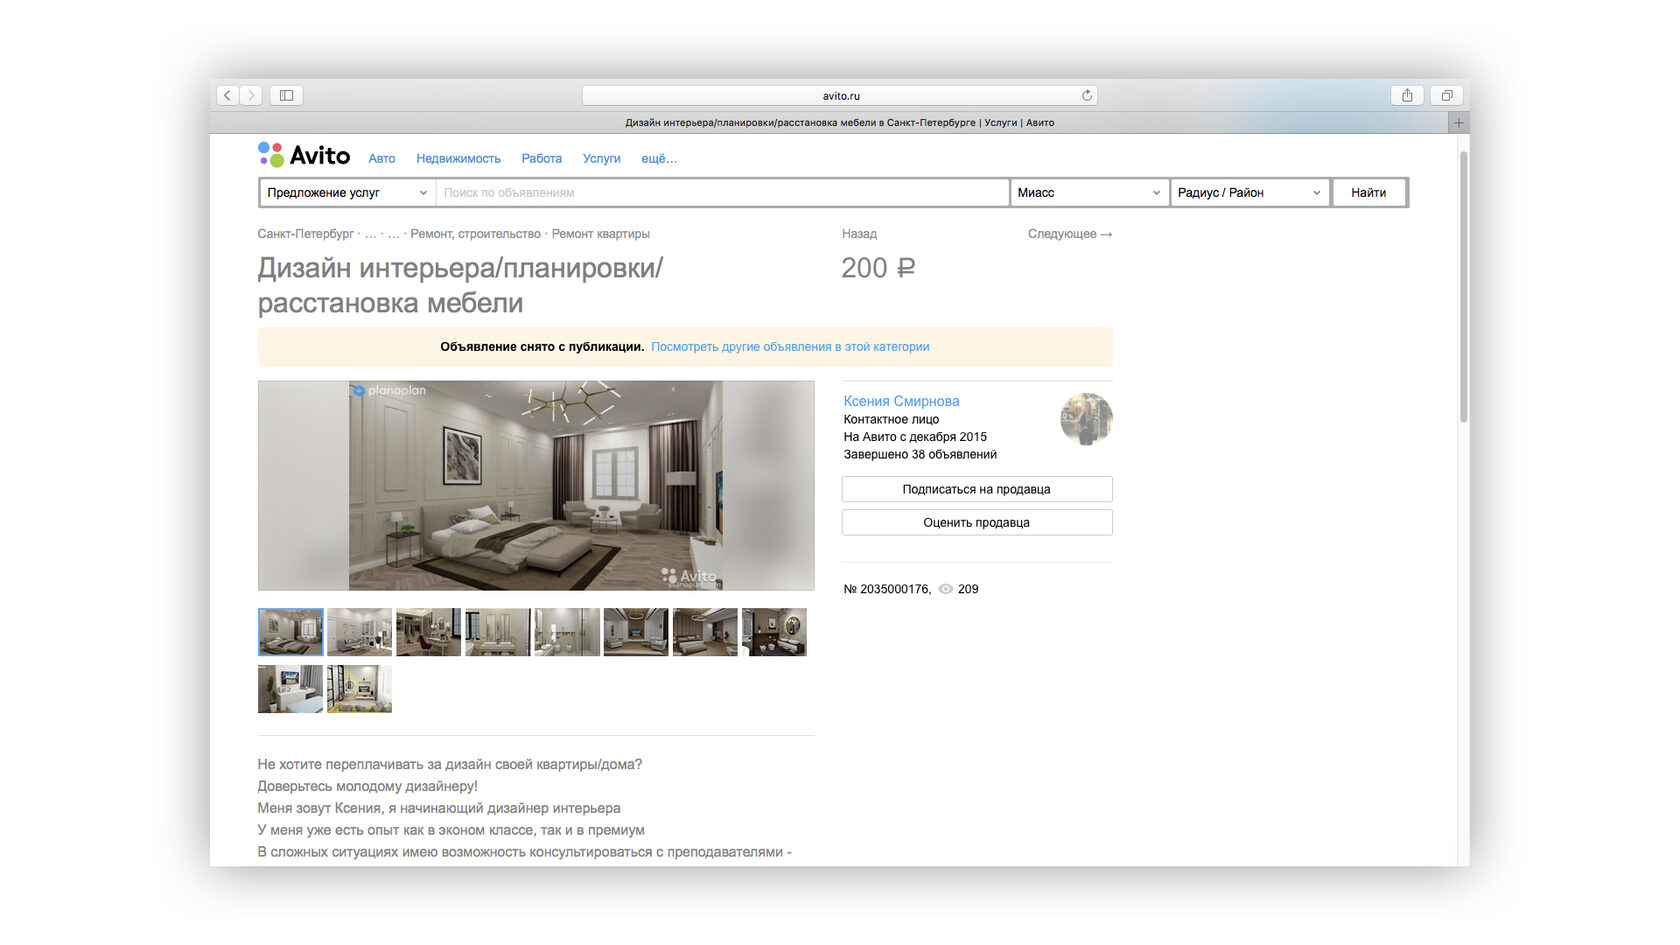Reload the avito.ru page

(1087, 95)
